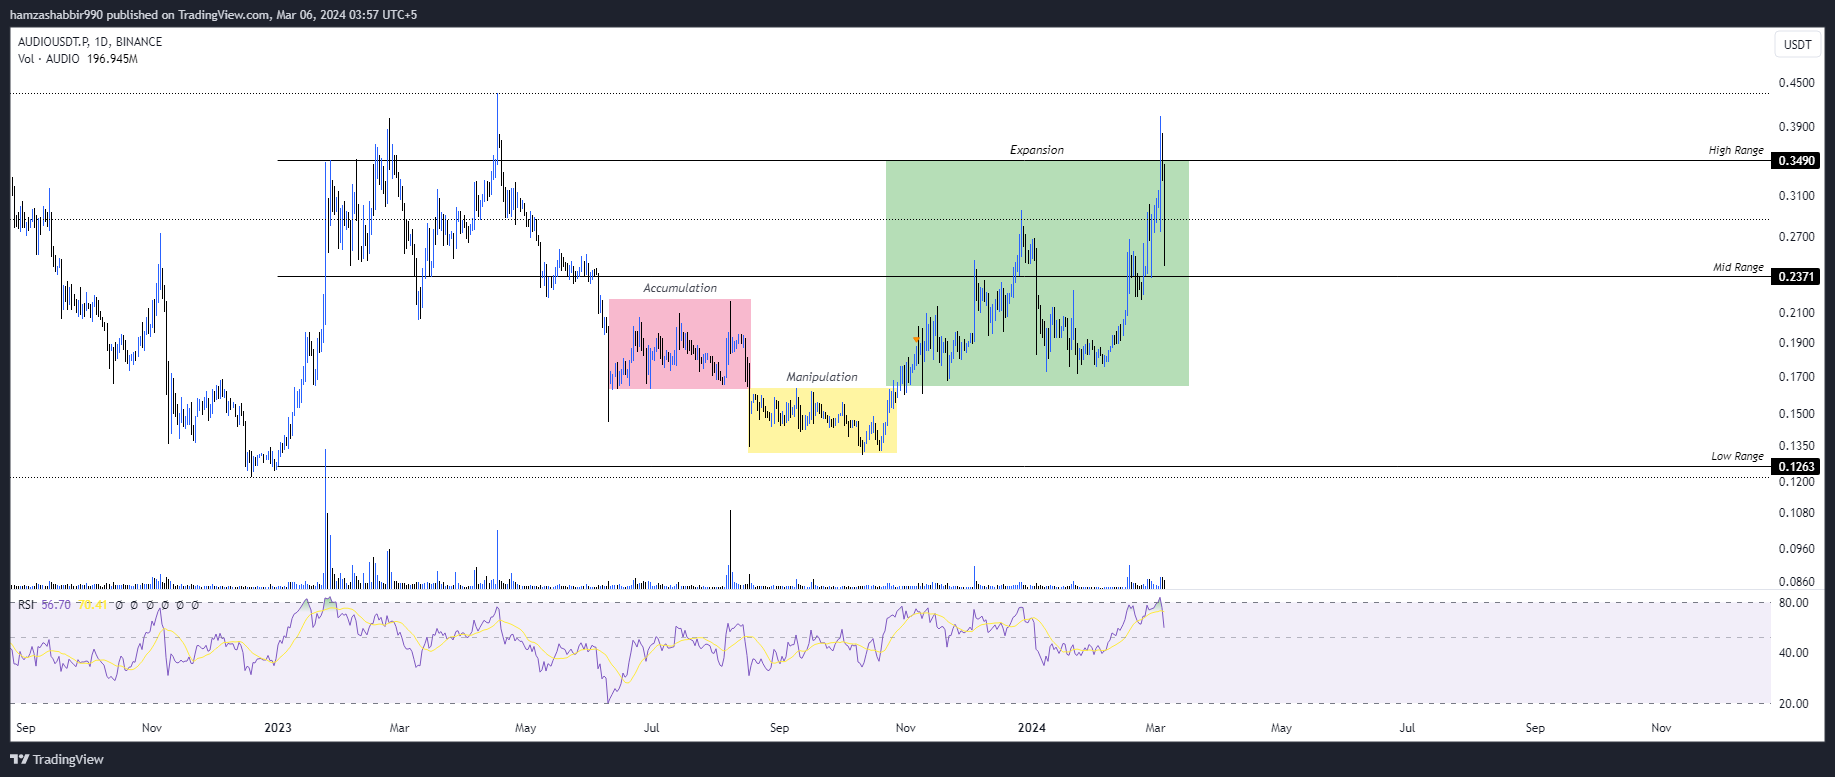Screen dimensions: 1835x777
Task: Click the 0.4500 price scale value
Action: tap(1796, 83)
